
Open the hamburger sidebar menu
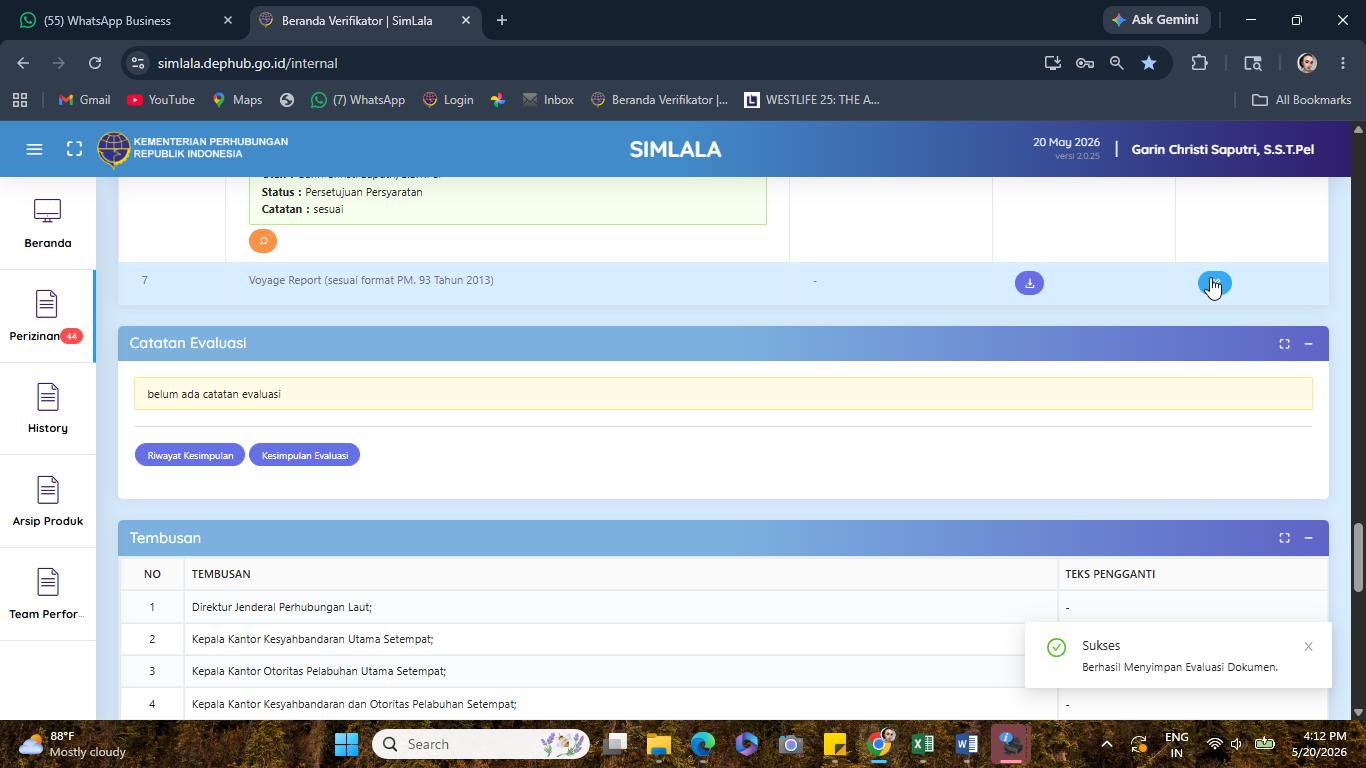34,149
